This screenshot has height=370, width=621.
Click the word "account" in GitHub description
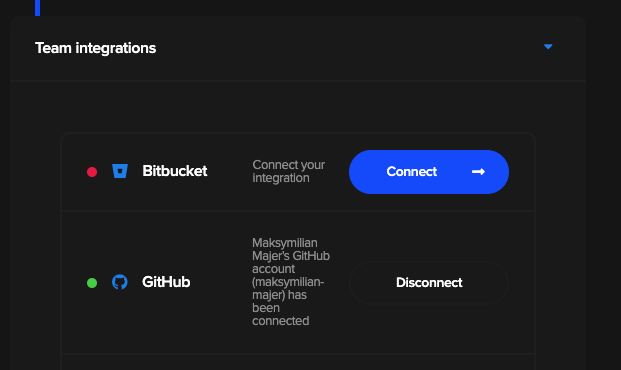(x=273, y=269)
